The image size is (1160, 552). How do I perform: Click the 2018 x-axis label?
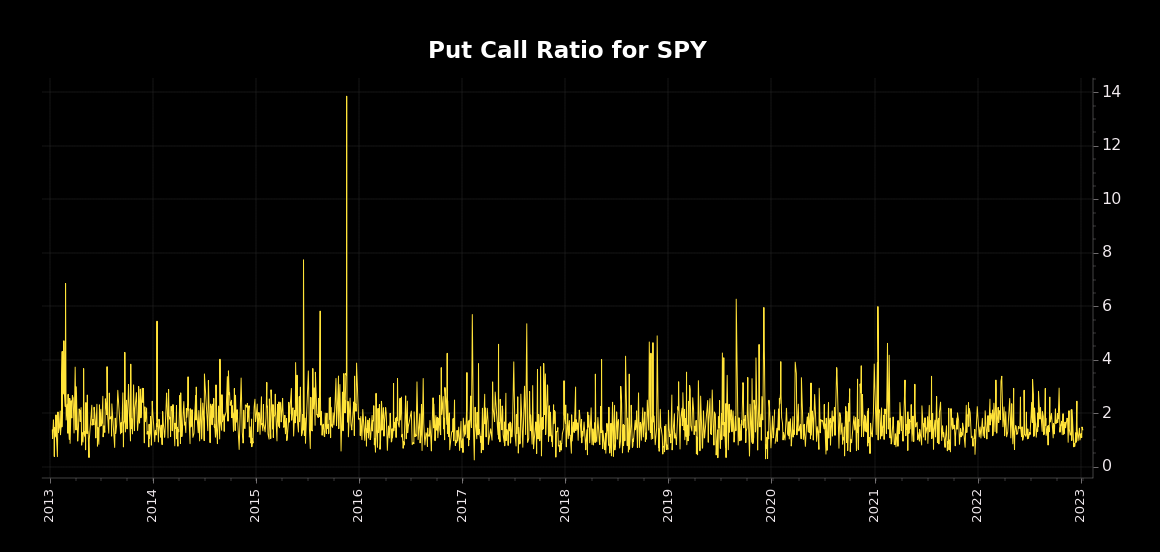(x=565, y=505)
